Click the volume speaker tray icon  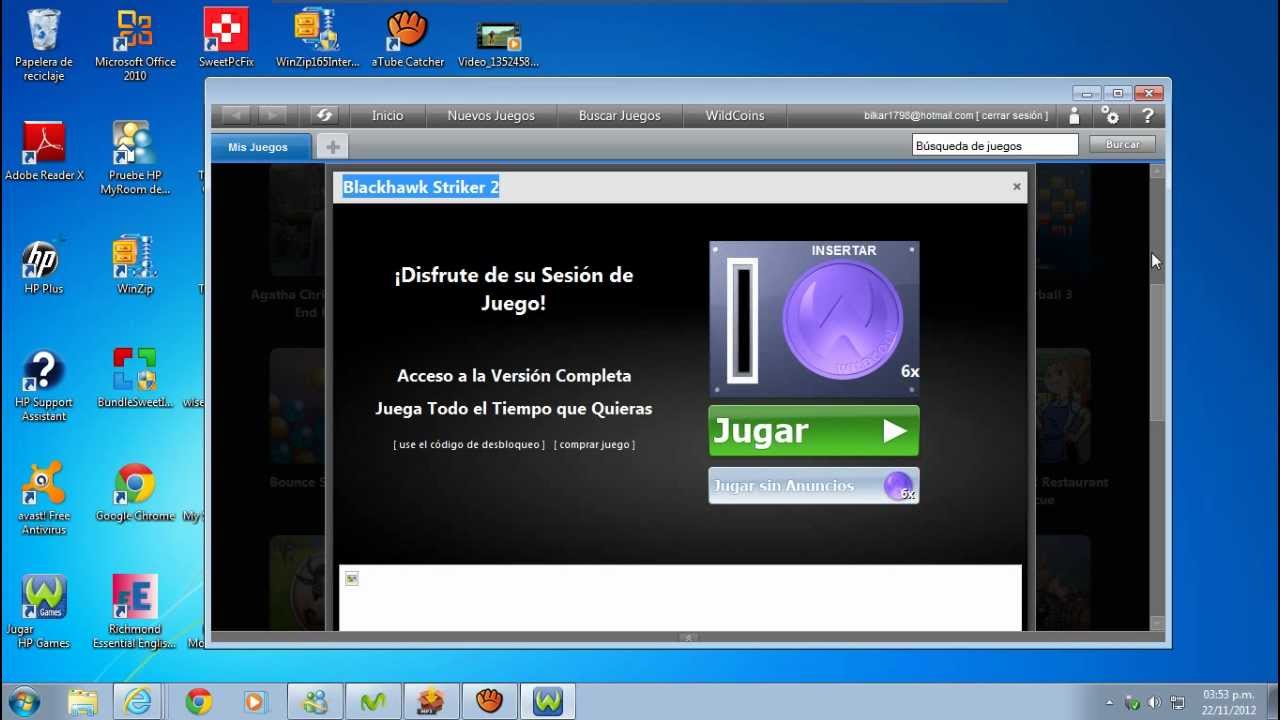coord(1155,702)
